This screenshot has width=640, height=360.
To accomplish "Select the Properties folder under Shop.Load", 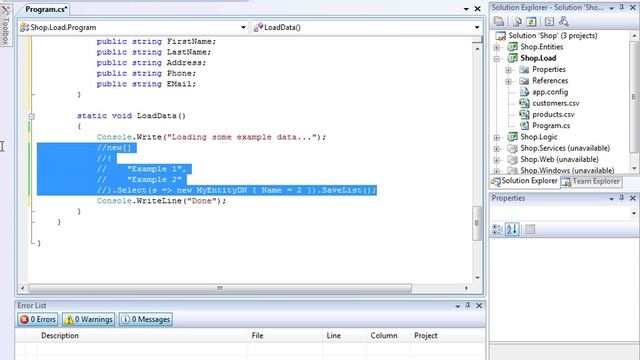I will pos(549,69).
